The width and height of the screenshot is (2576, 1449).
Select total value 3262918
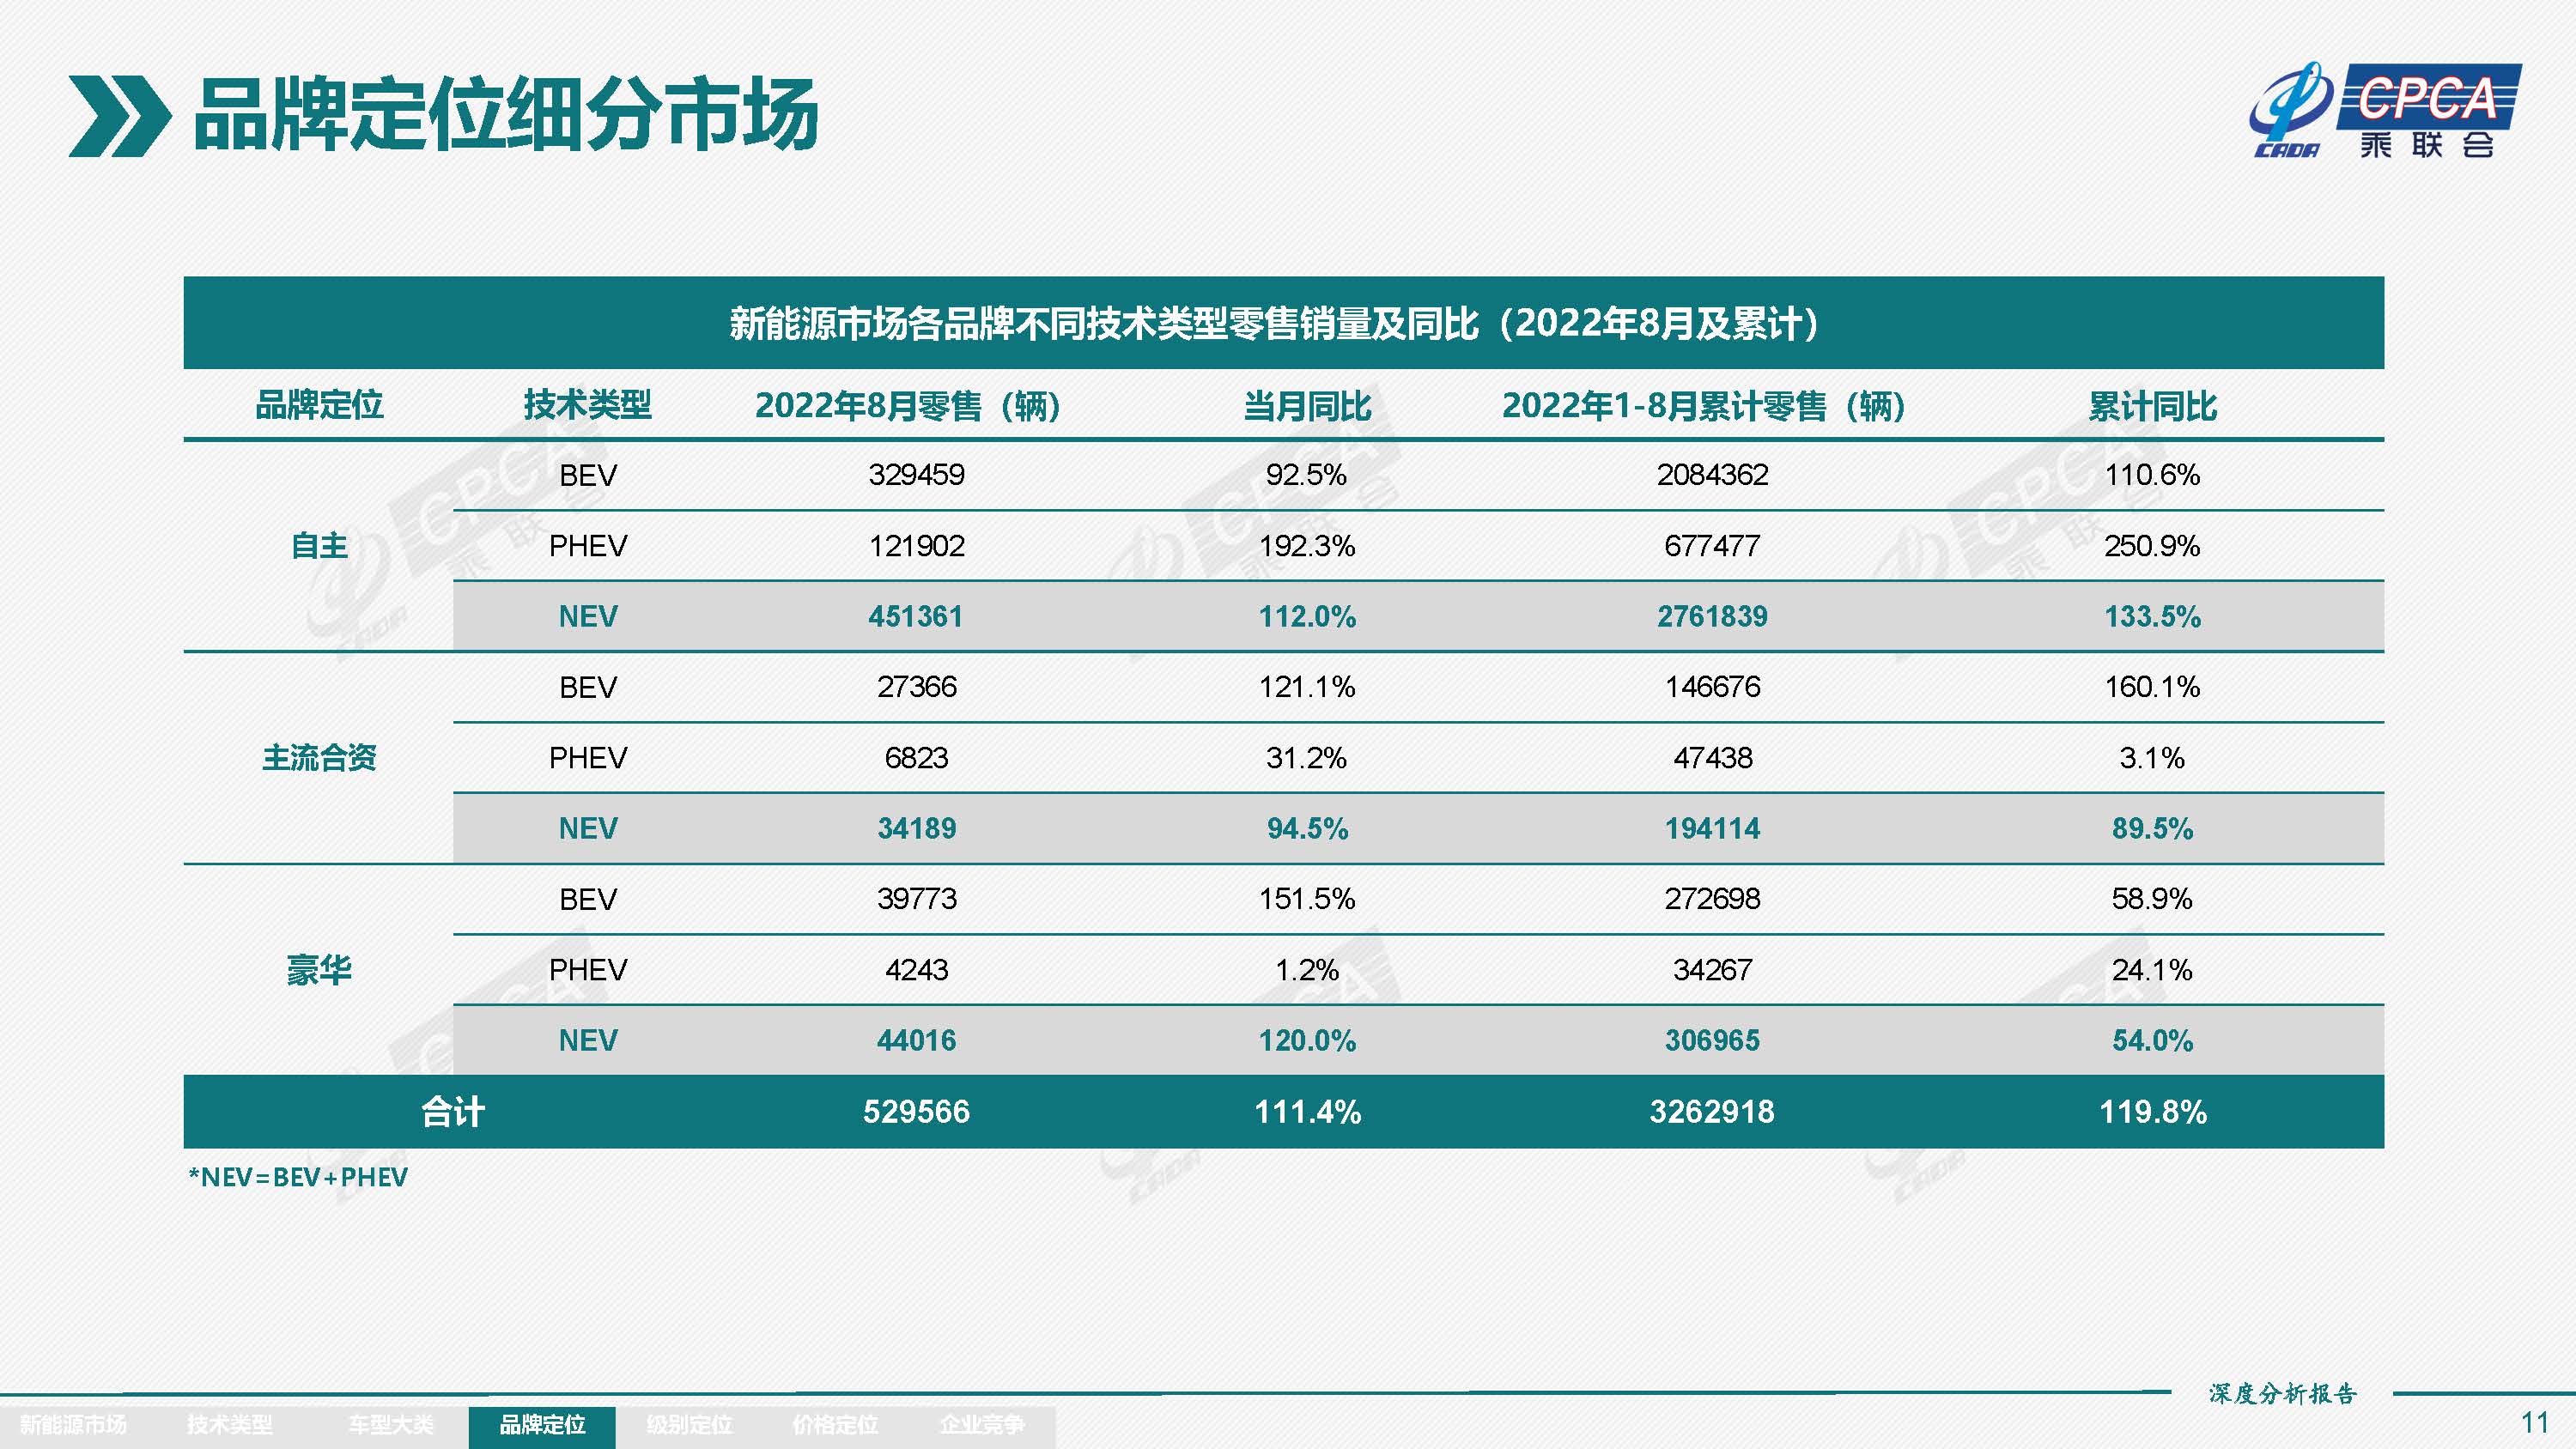coord(1712,1111)
